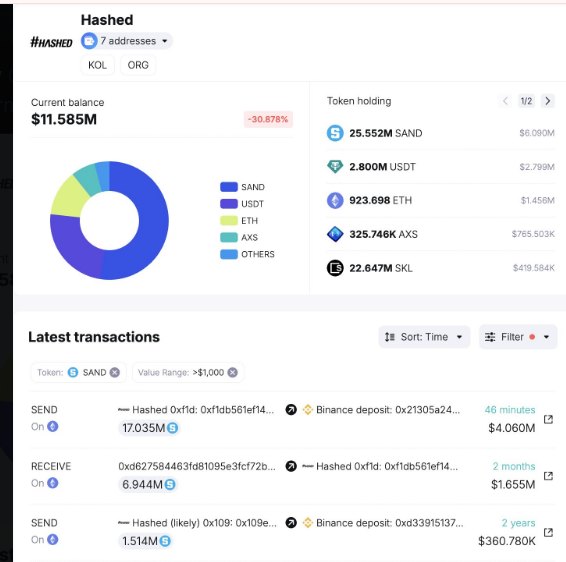Viewport: 566px width, 562px height.
Task: Open external link for 2 years transaction
Action: pyautogui.click(x=548, y=532)
